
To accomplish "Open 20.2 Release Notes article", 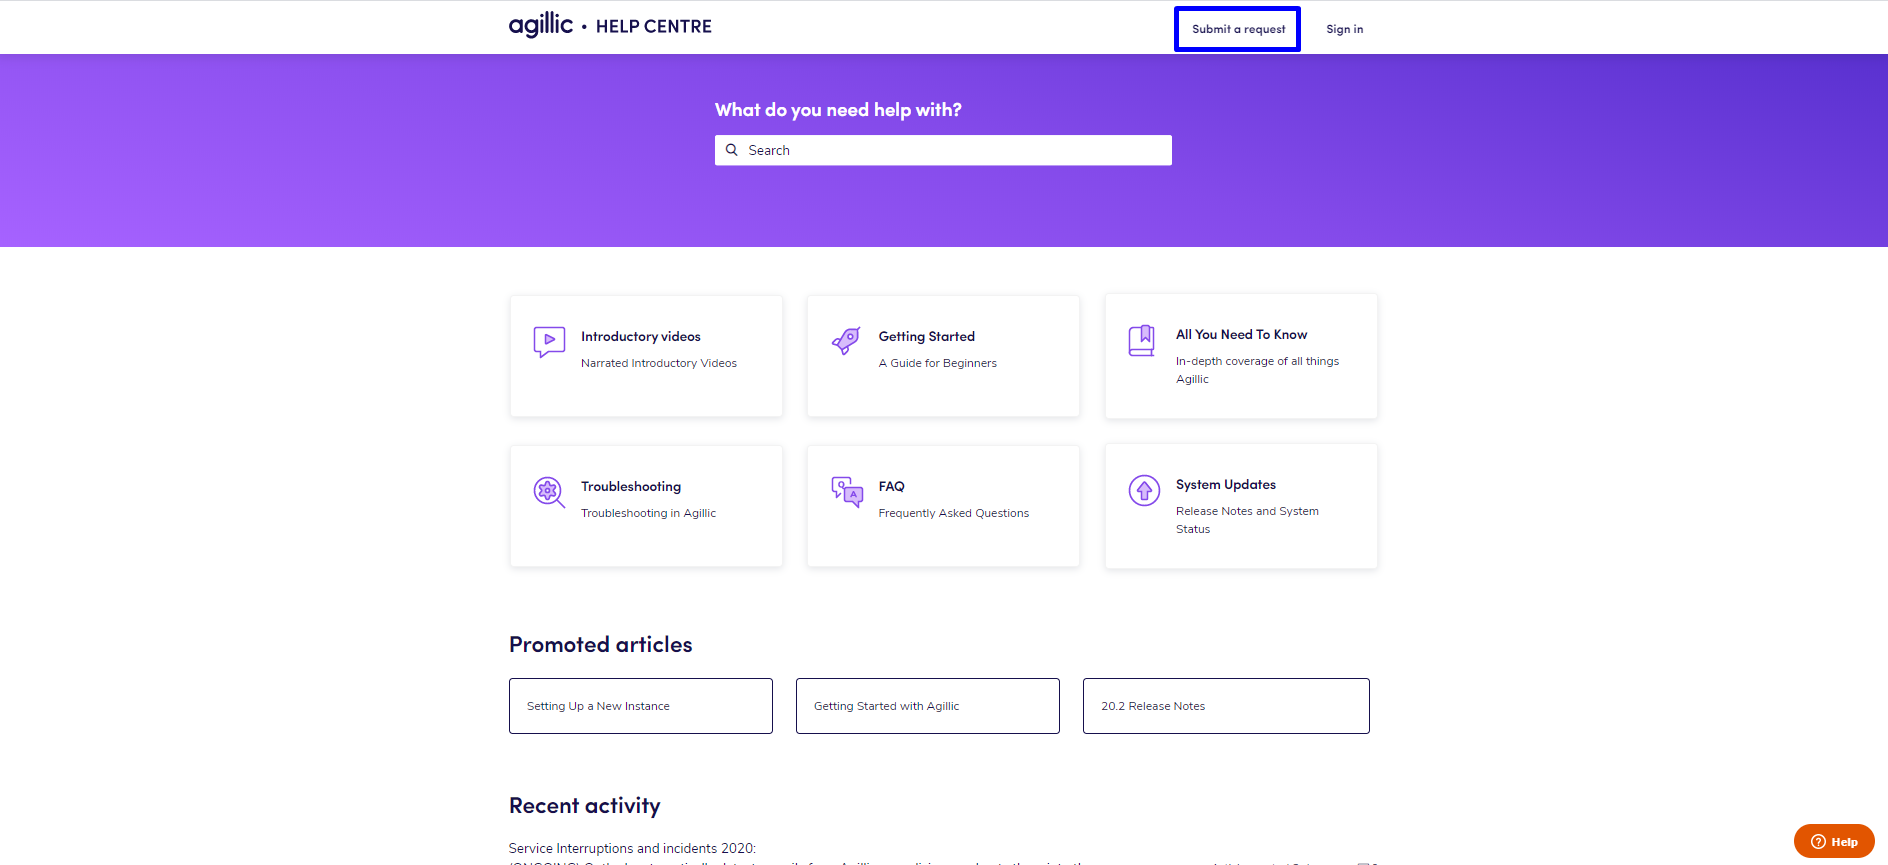I will point(1226,706).
